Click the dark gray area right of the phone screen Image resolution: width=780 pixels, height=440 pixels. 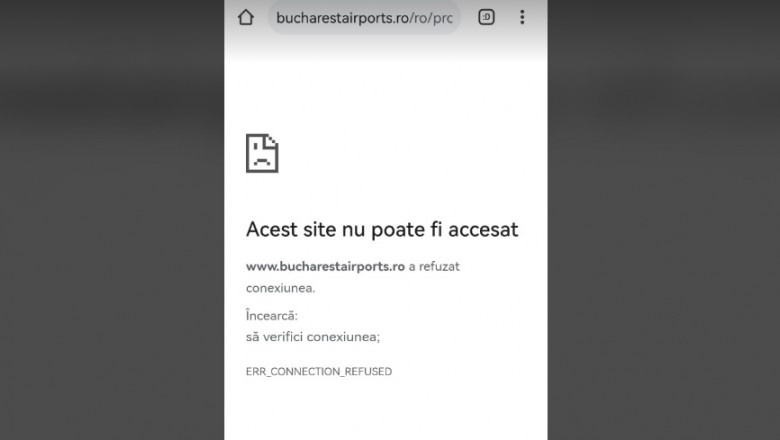tap(664, 220)
